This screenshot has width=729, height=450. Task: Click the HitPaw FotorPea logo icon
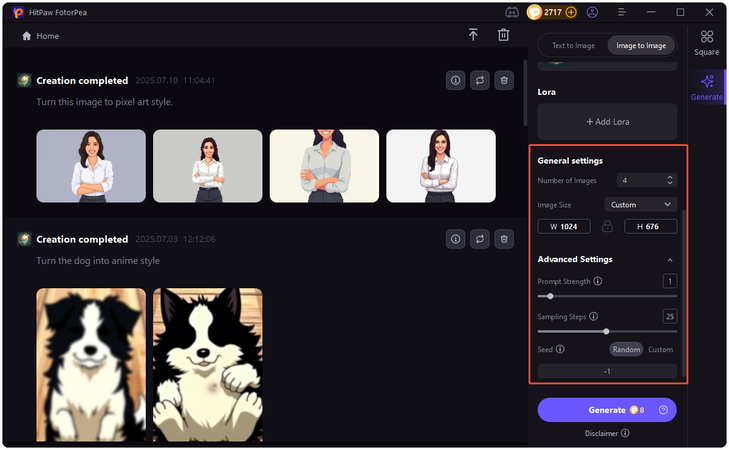(x=18, y=13)
